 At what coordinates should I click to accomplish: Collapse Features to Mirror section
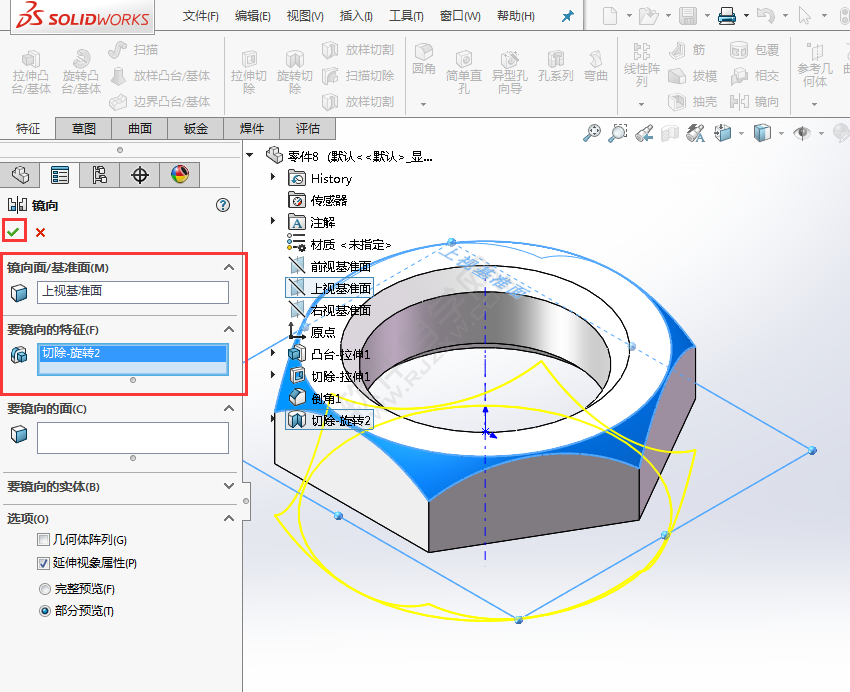(x=229, y=329)
